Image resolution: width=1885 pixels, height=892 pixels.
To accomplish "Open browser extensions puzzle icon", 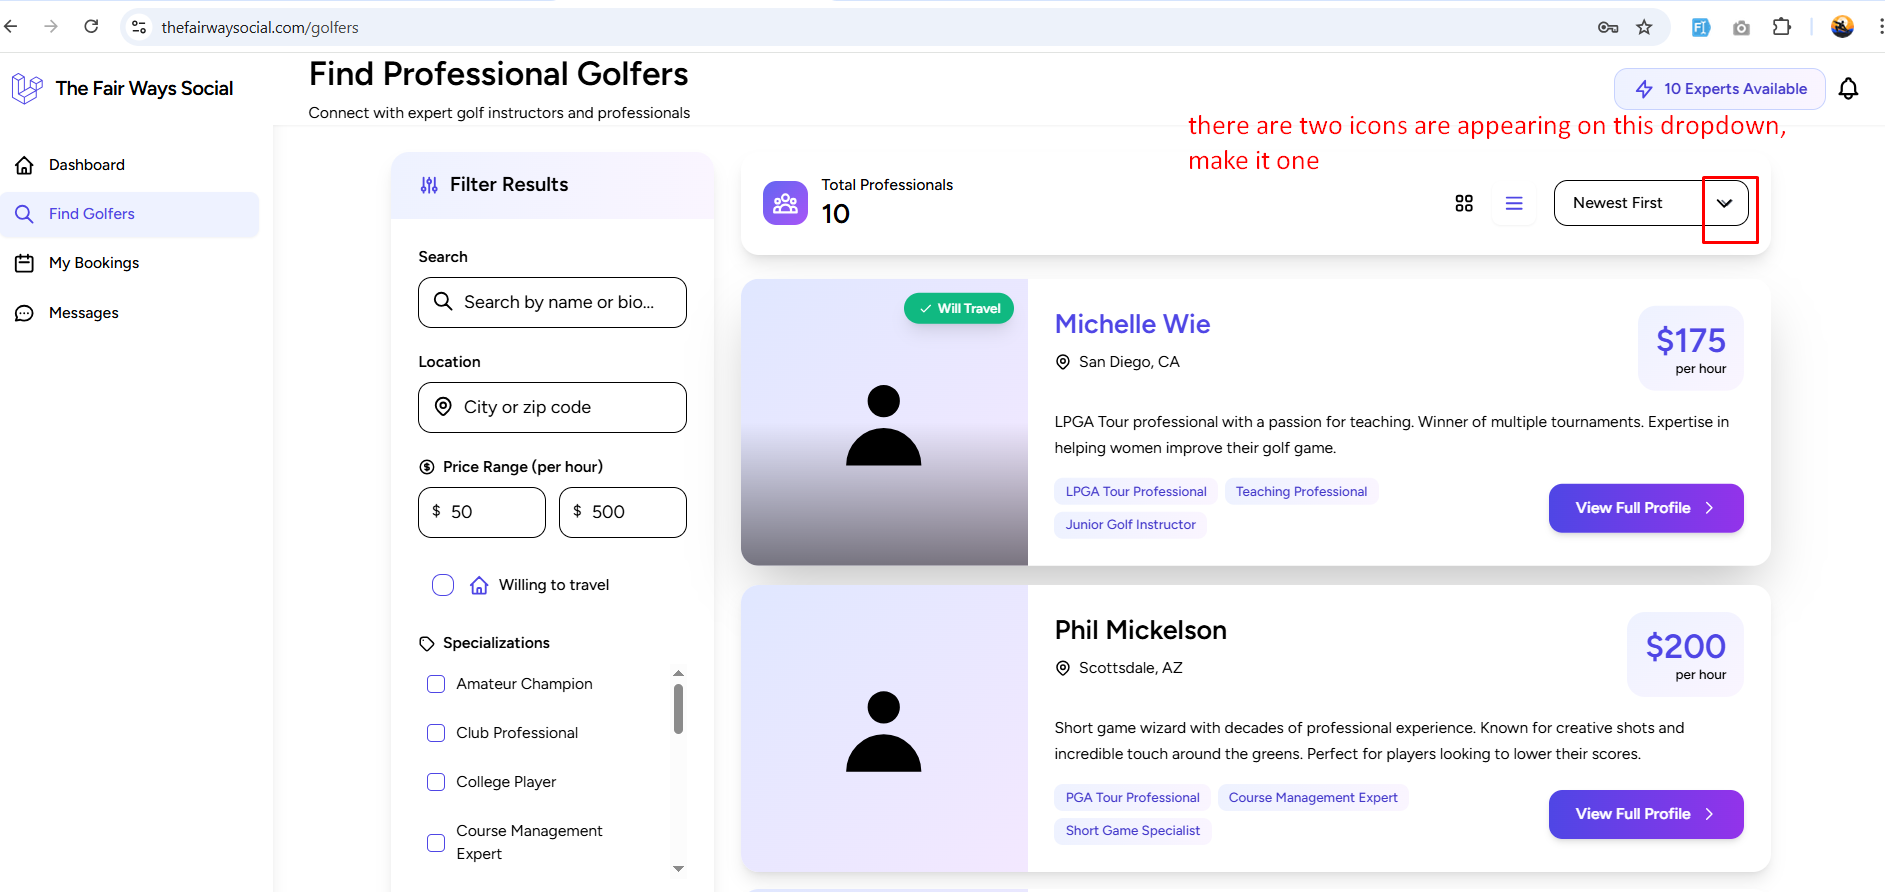I will (1781, 27).
